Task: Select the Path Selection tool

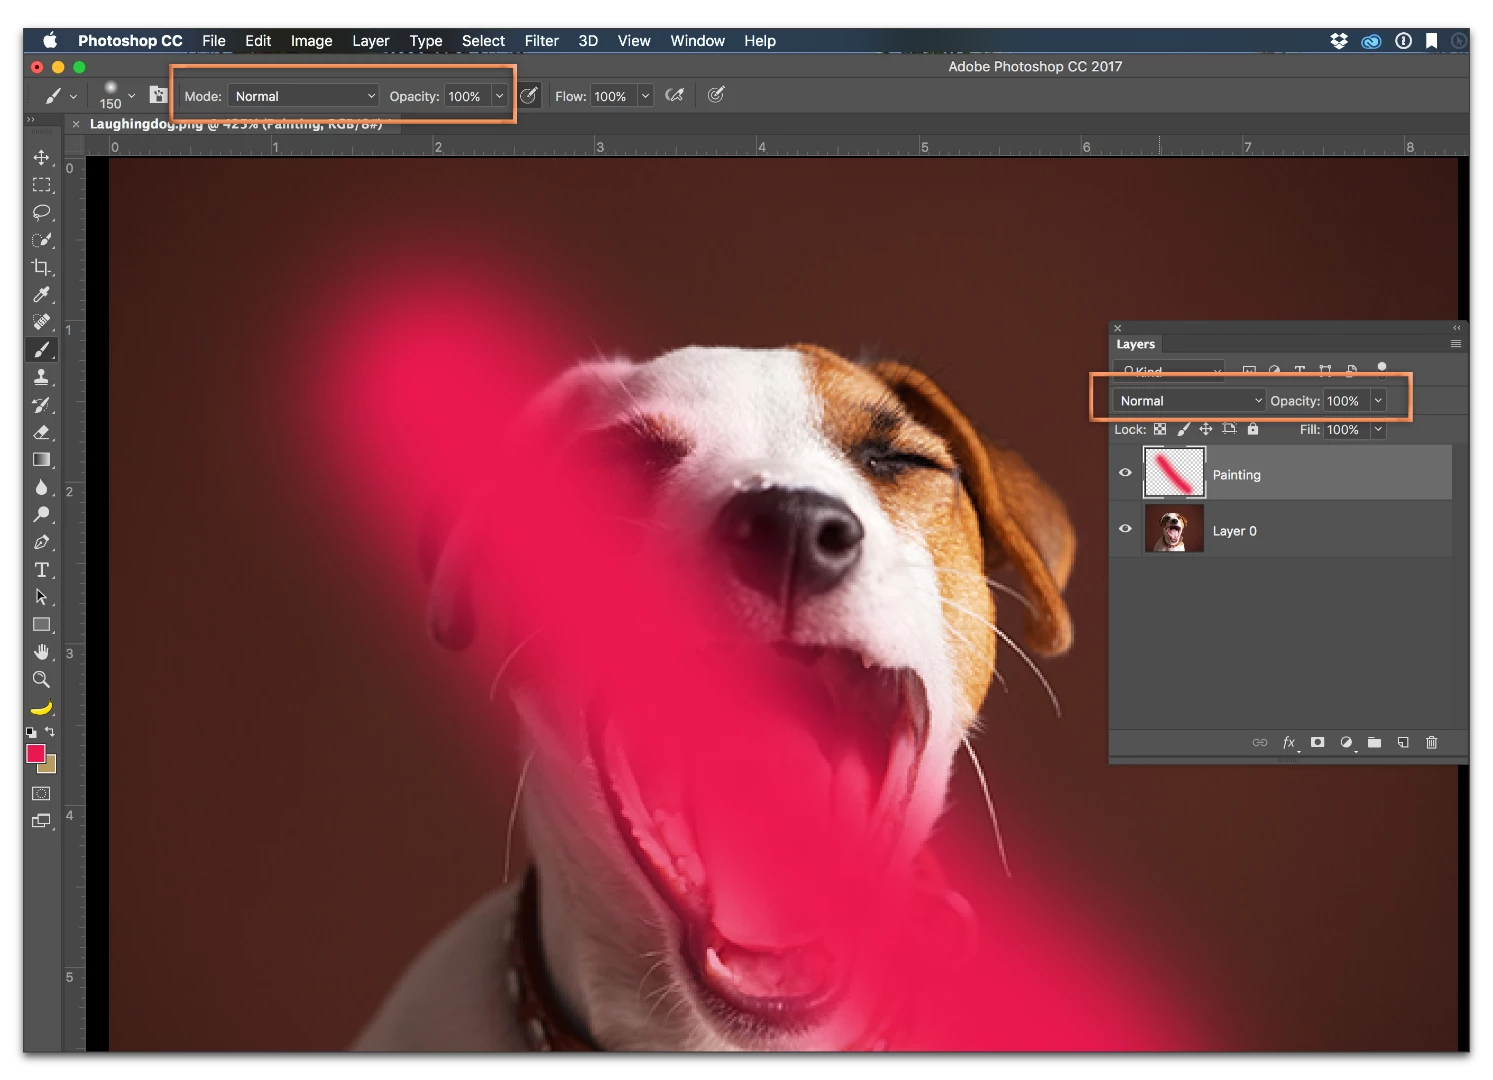Action: pos(41,597)
